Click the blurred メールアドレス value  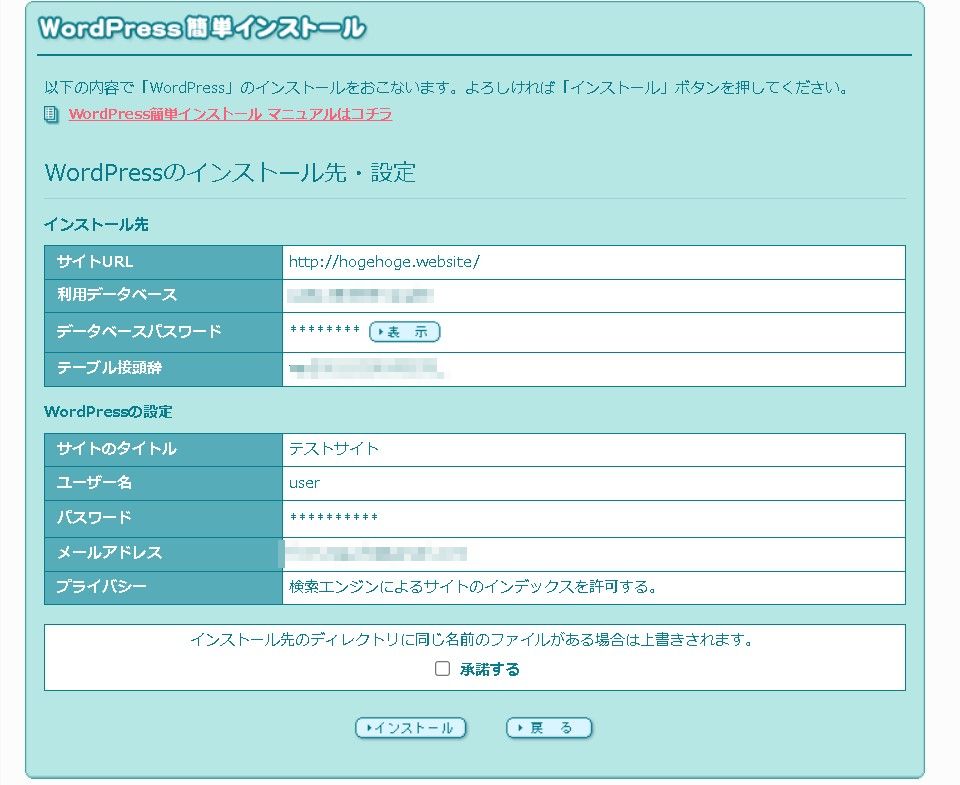[376, 553]
